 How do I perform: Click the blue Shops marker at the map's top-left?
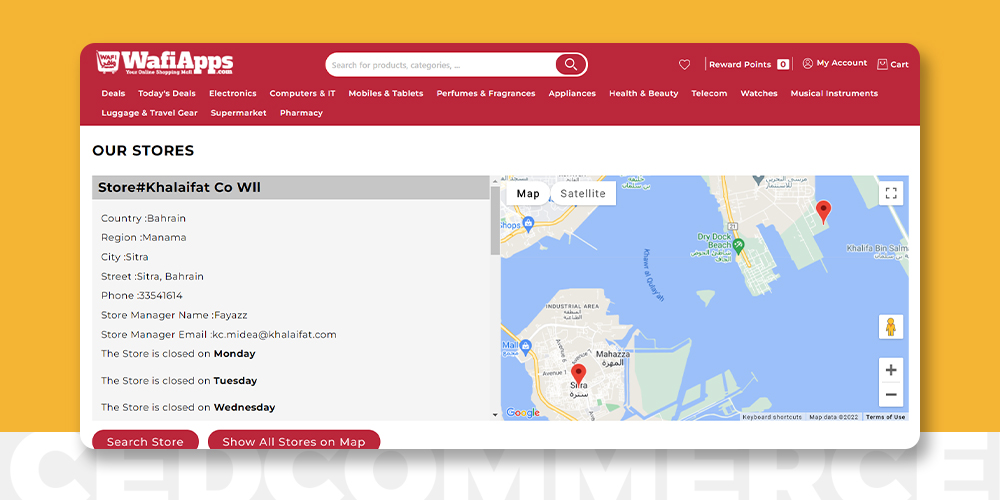point(528,224)
